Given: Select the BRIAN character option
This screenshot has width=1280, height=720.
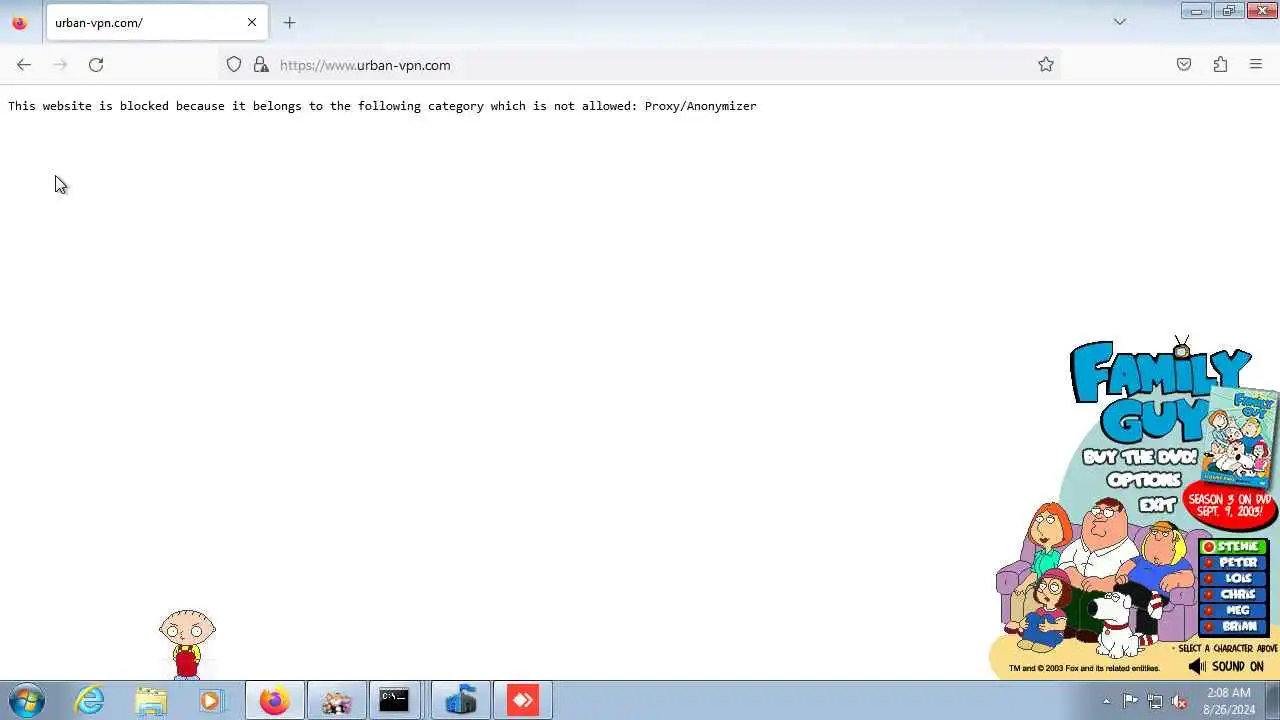Looking at the screenshot, I should (1234, 626).
